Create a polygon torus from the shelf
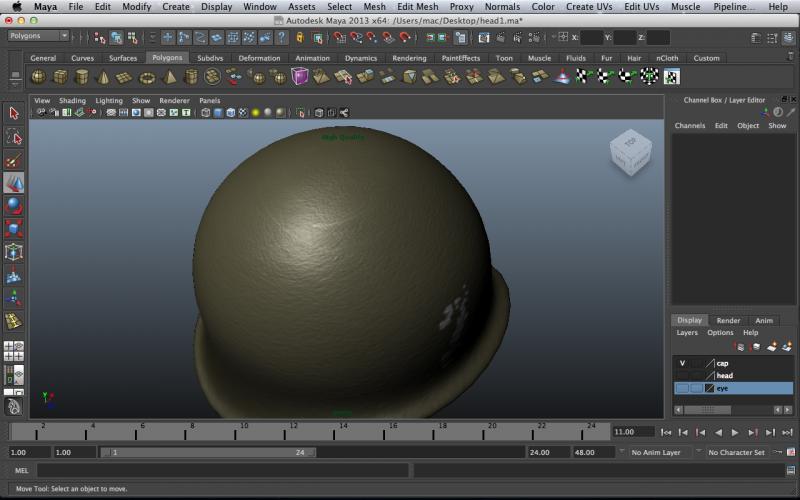 tap(148, 77)
